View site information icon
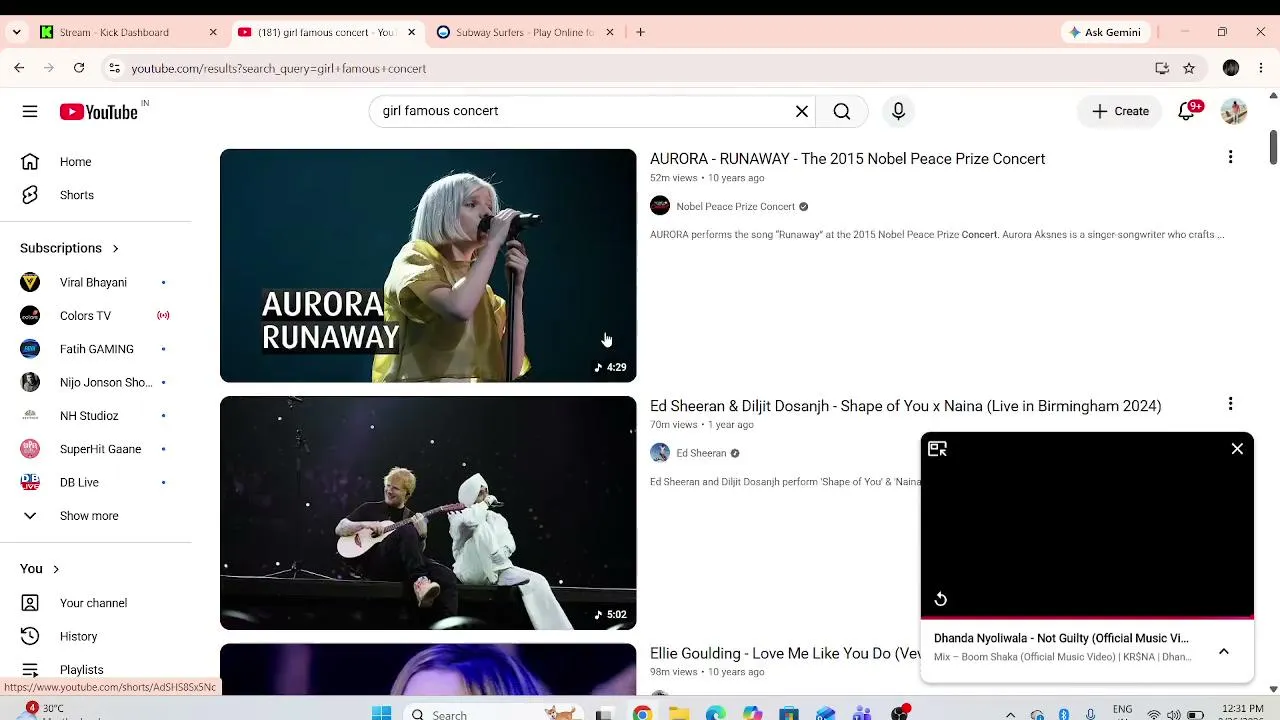The height and width of the screenshot is (720, 1280). [x=115, y=68]
